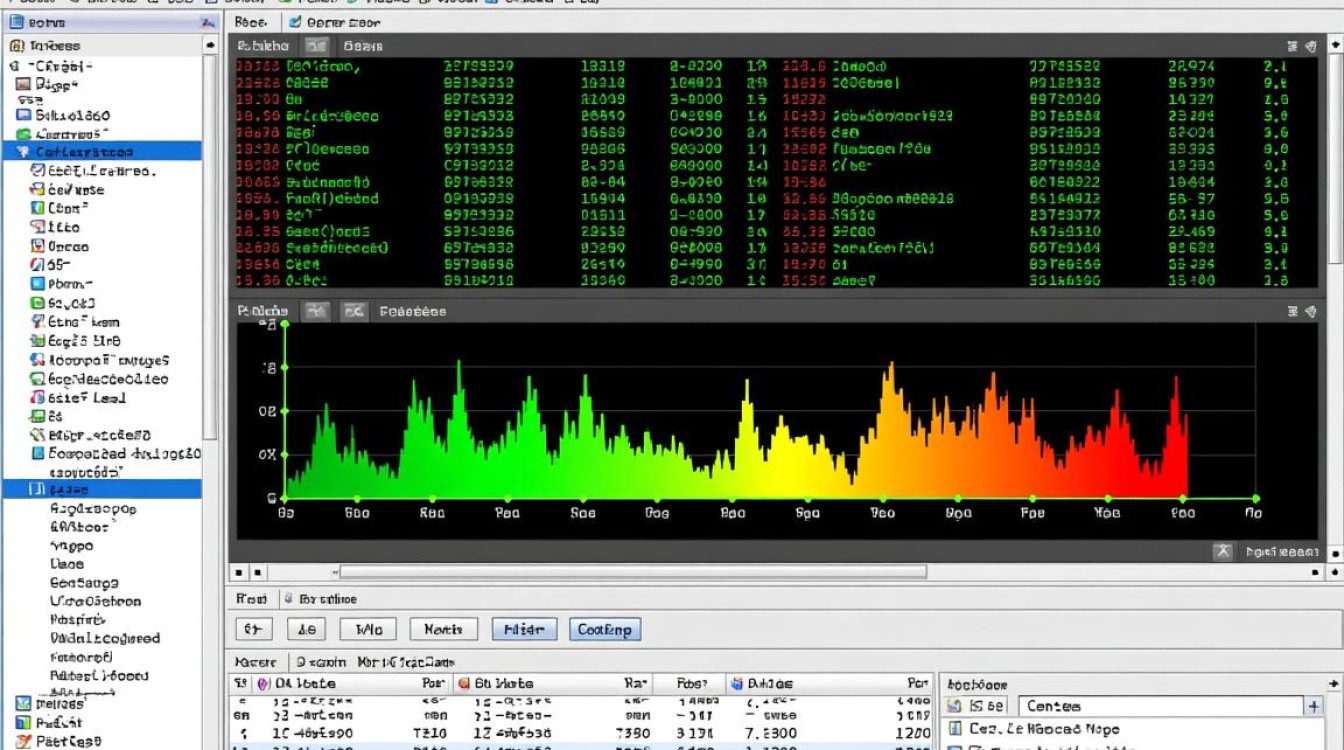1344x750 pixels.
Task: Switch to the top tab with the checkmark icon
Action: click(x=334, y=21)
